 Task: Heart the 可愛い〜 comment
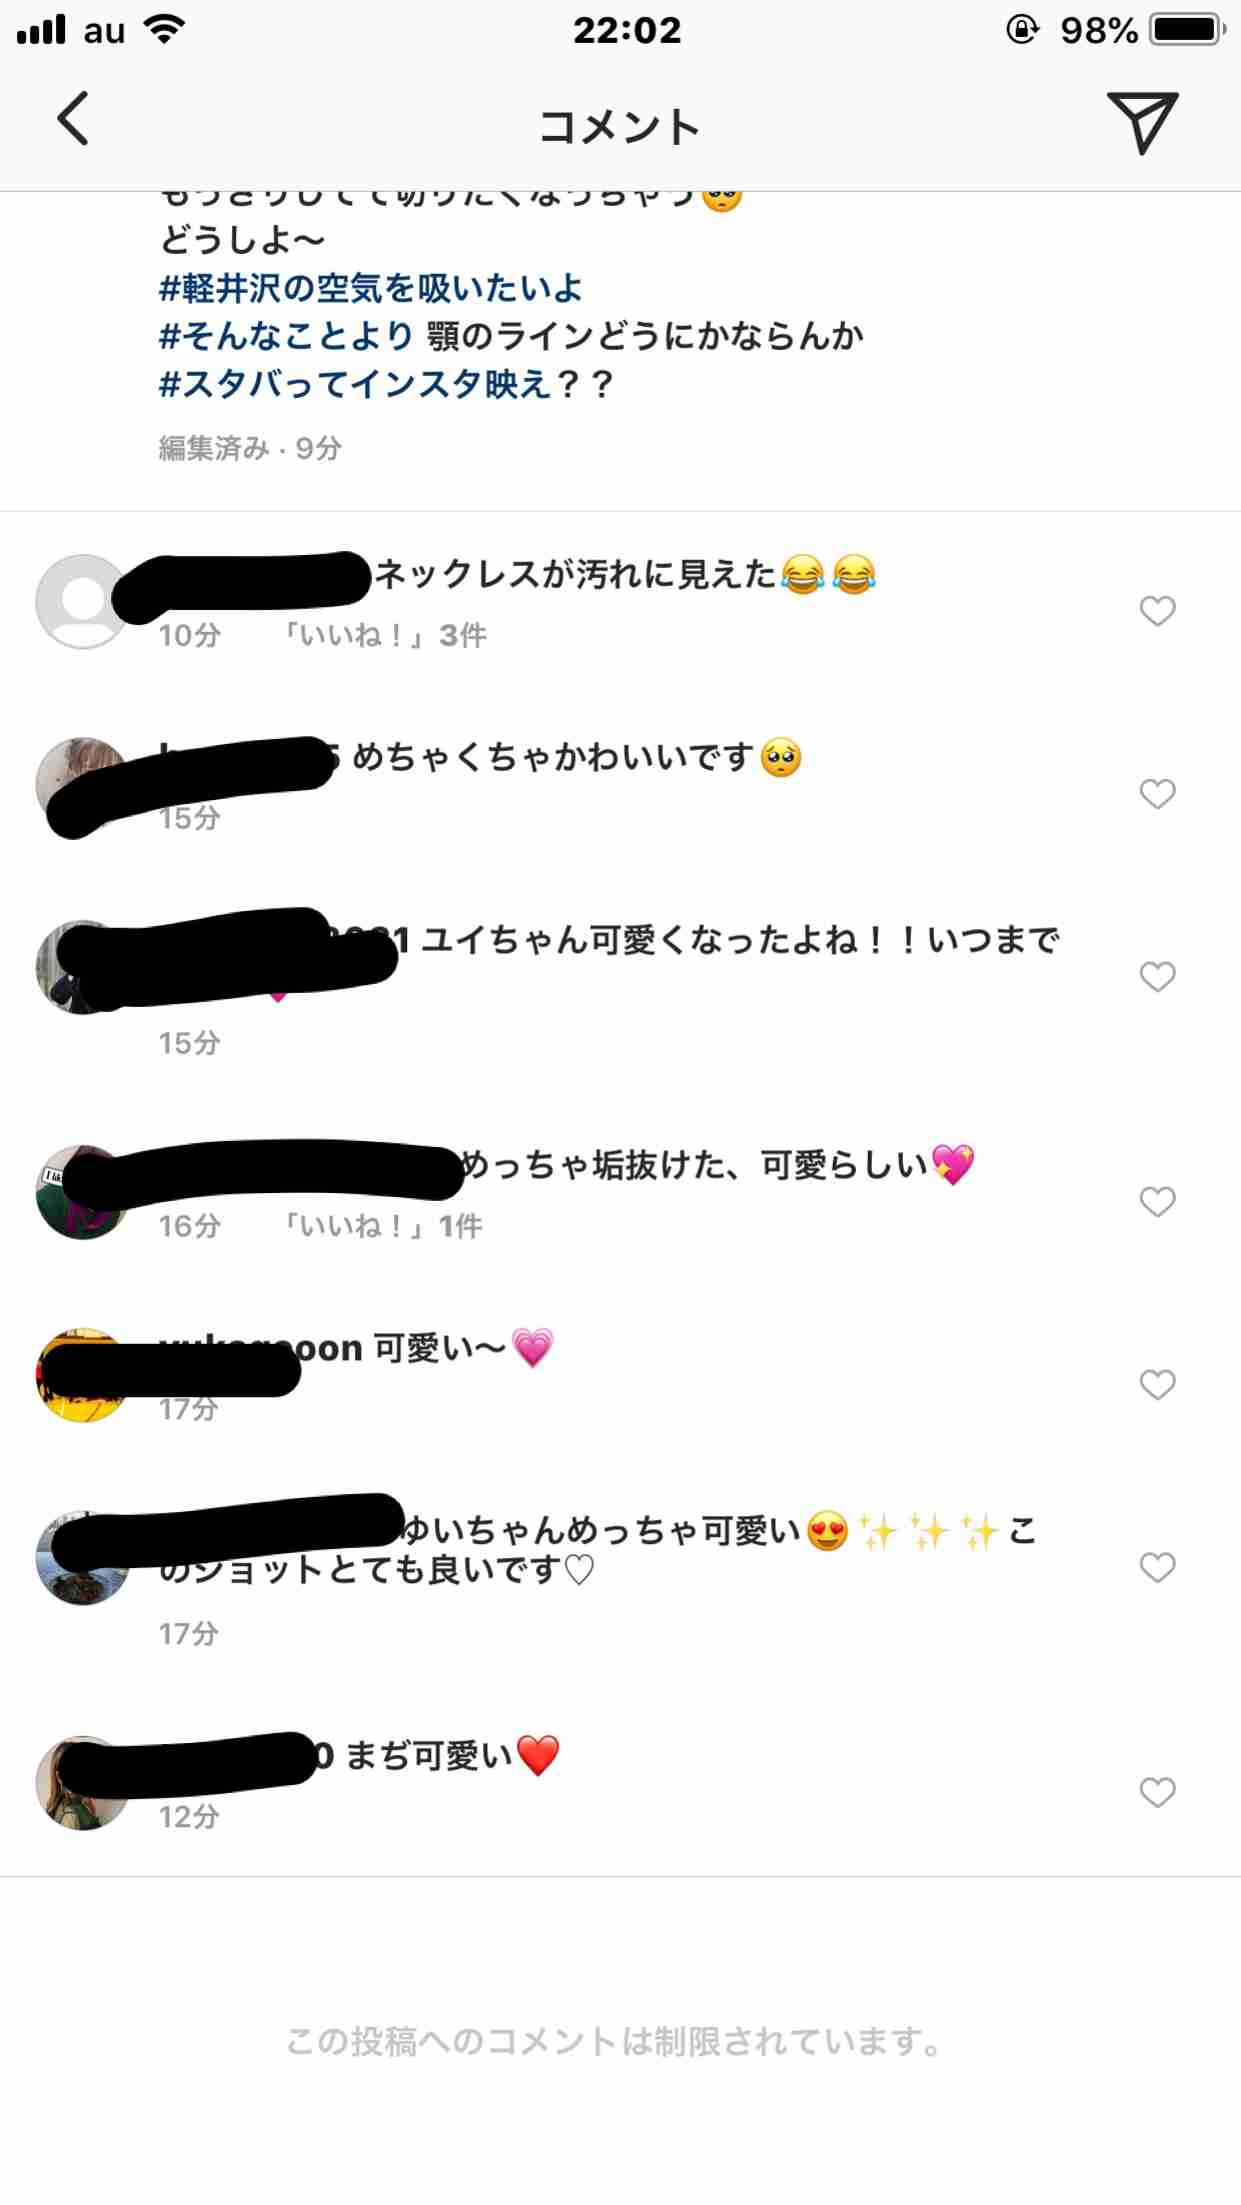point(1157,1384)
